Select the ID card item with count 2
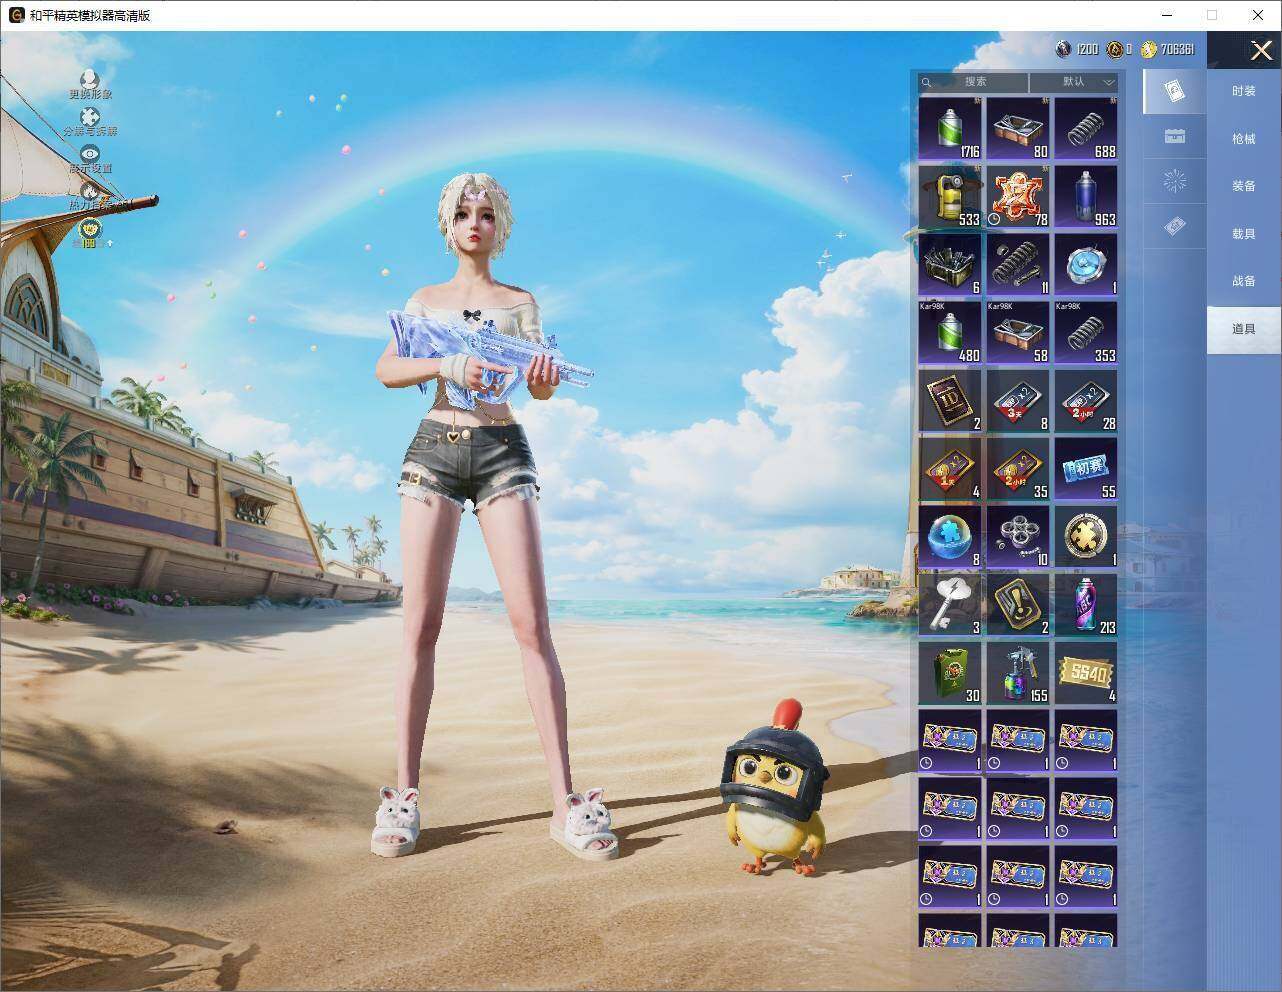Image resolution: width=1282 pixels, height=992 pixels. (x=950, y=400)
